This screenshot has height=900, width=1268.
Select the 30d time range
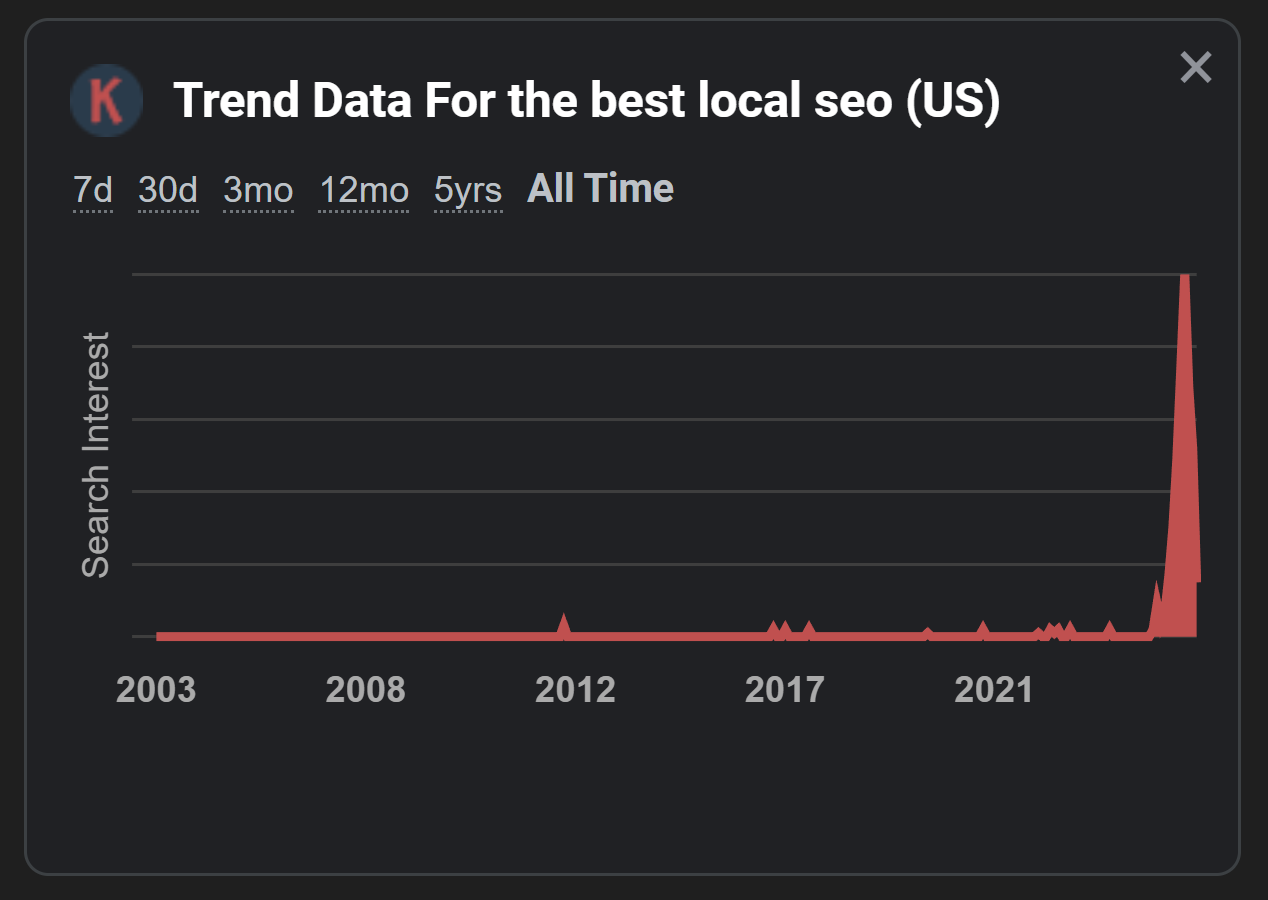tap(168, 189)
